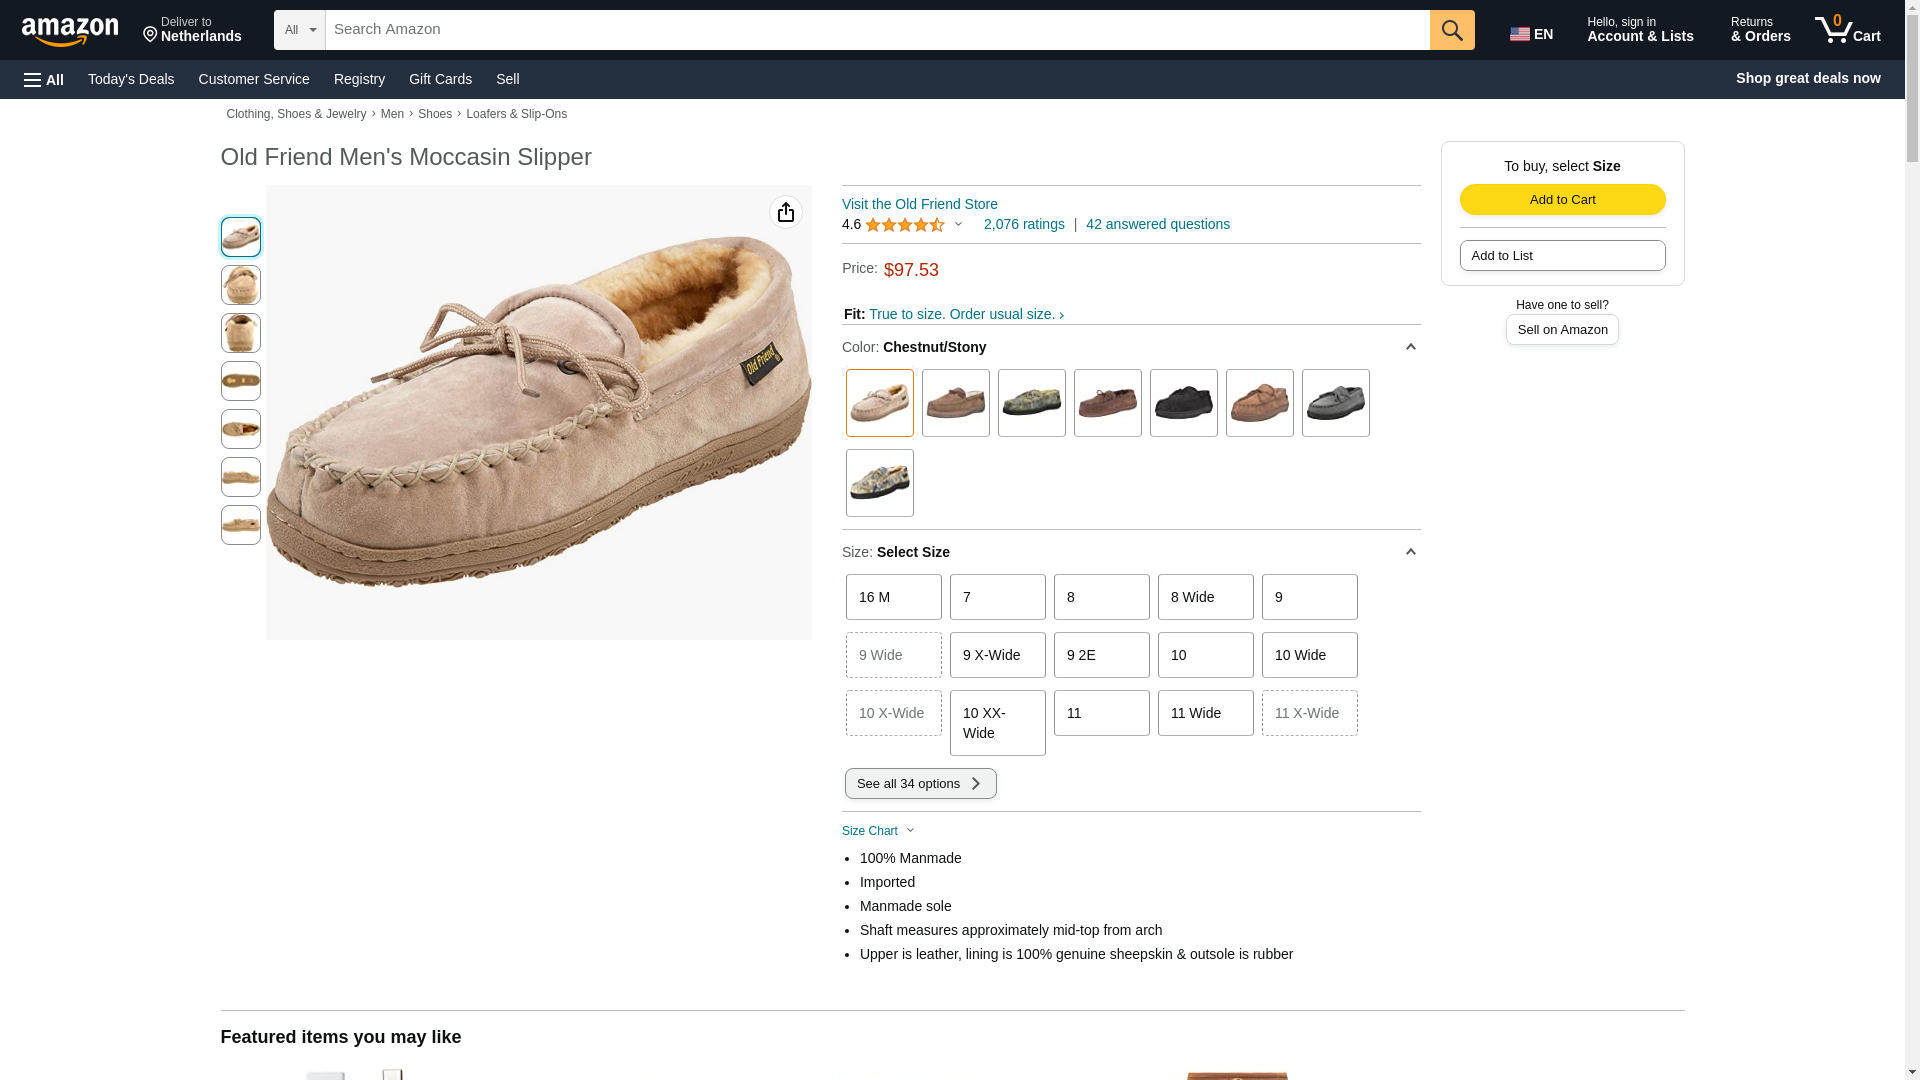Image resolution: width=1920 pixels, height=1080 pixels.
Task: Click the search magnifier Go button
Action: [x=1452, y=30]
